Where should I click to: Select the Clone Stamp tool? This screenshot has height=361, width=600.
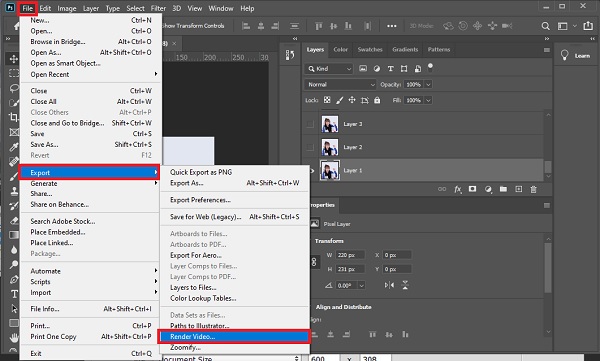pos(14,191)
